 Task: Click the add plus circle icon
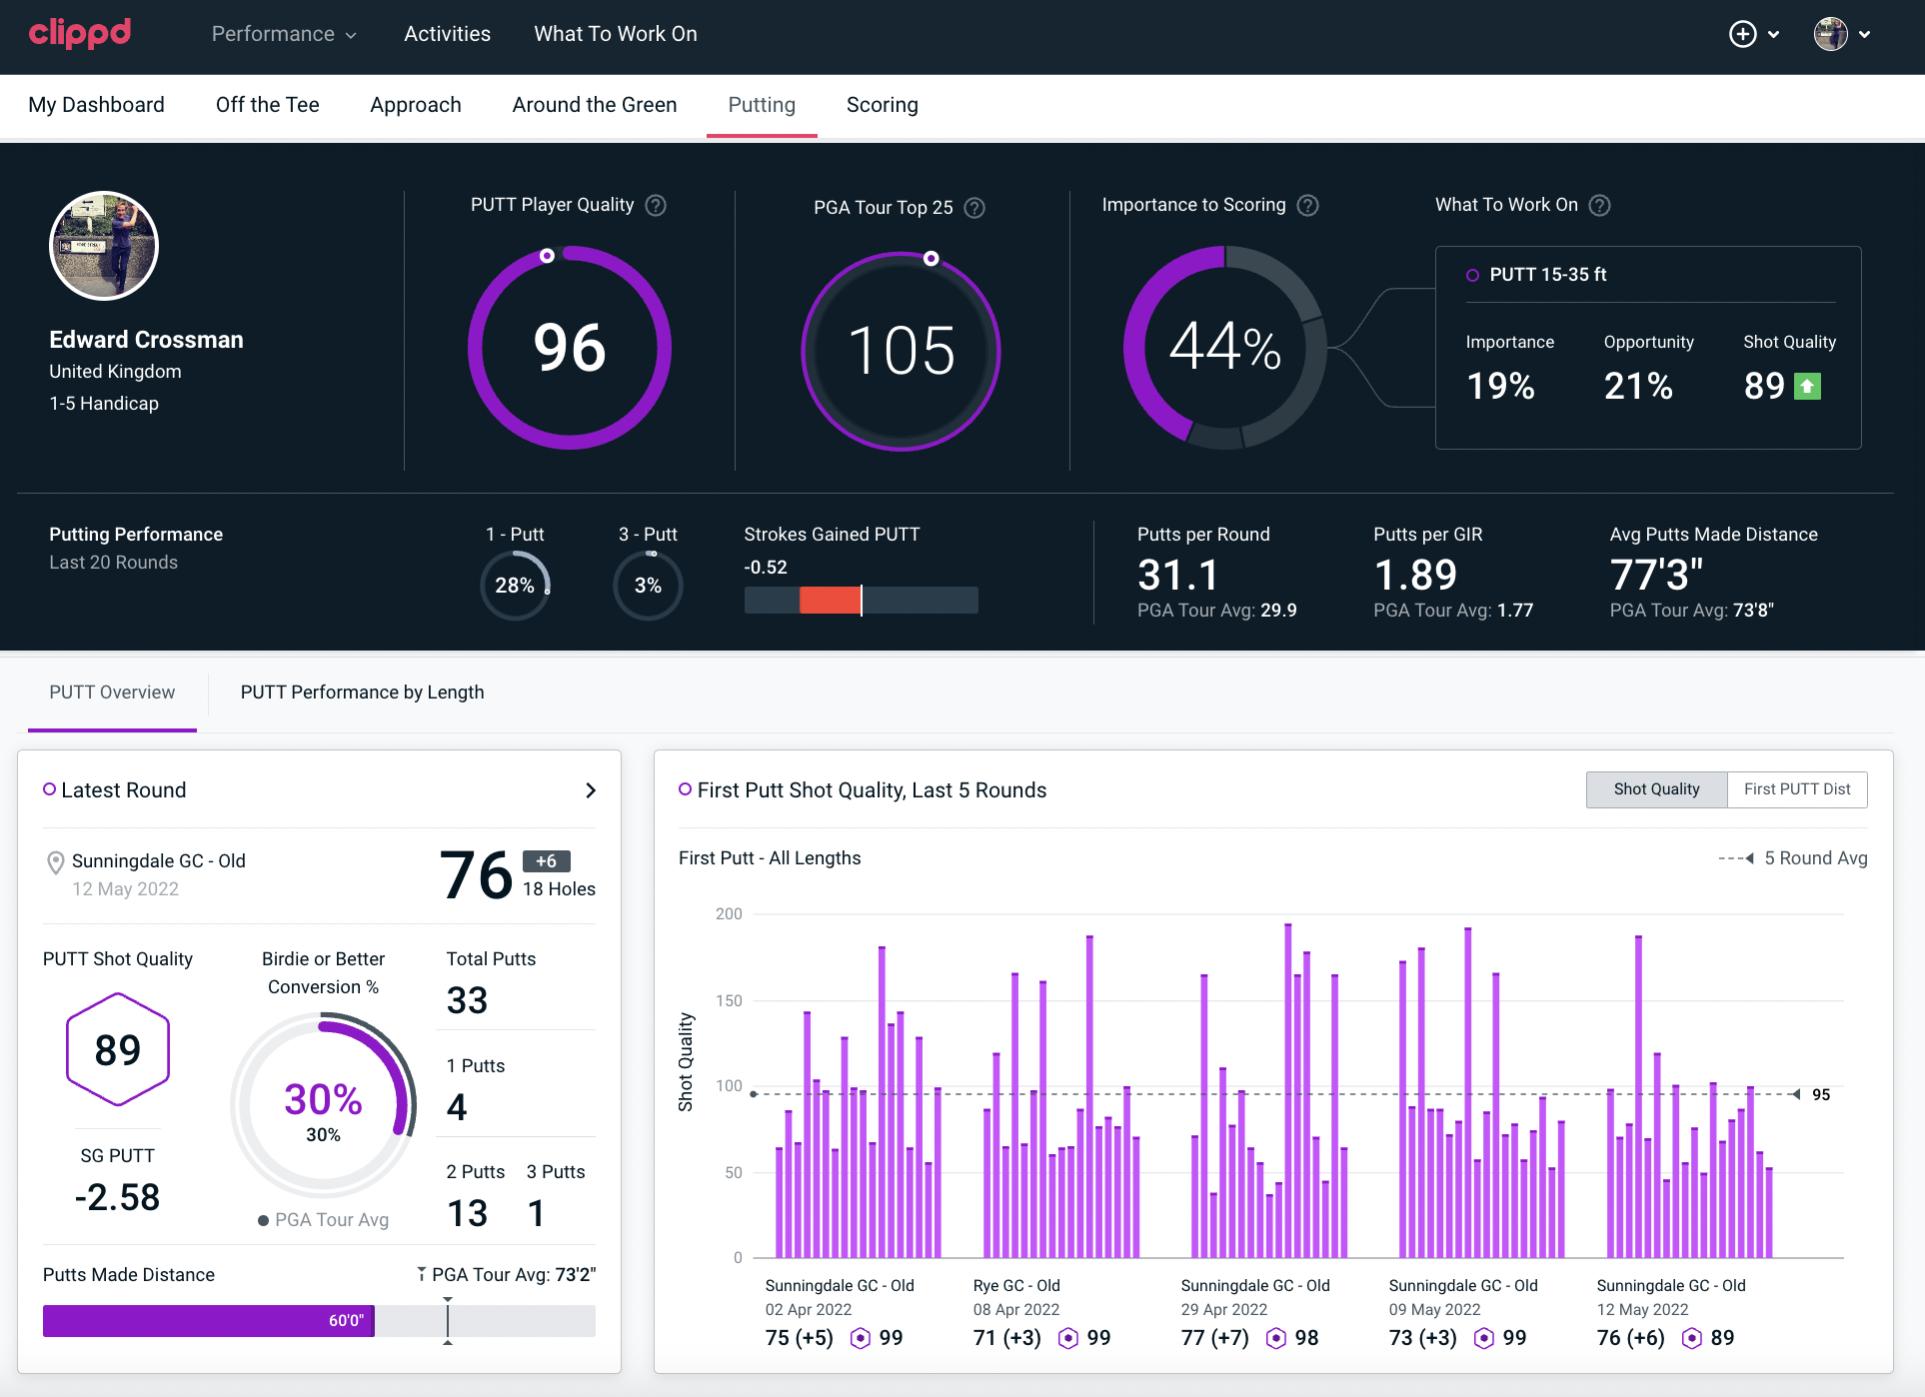(x=1743, y=34)
